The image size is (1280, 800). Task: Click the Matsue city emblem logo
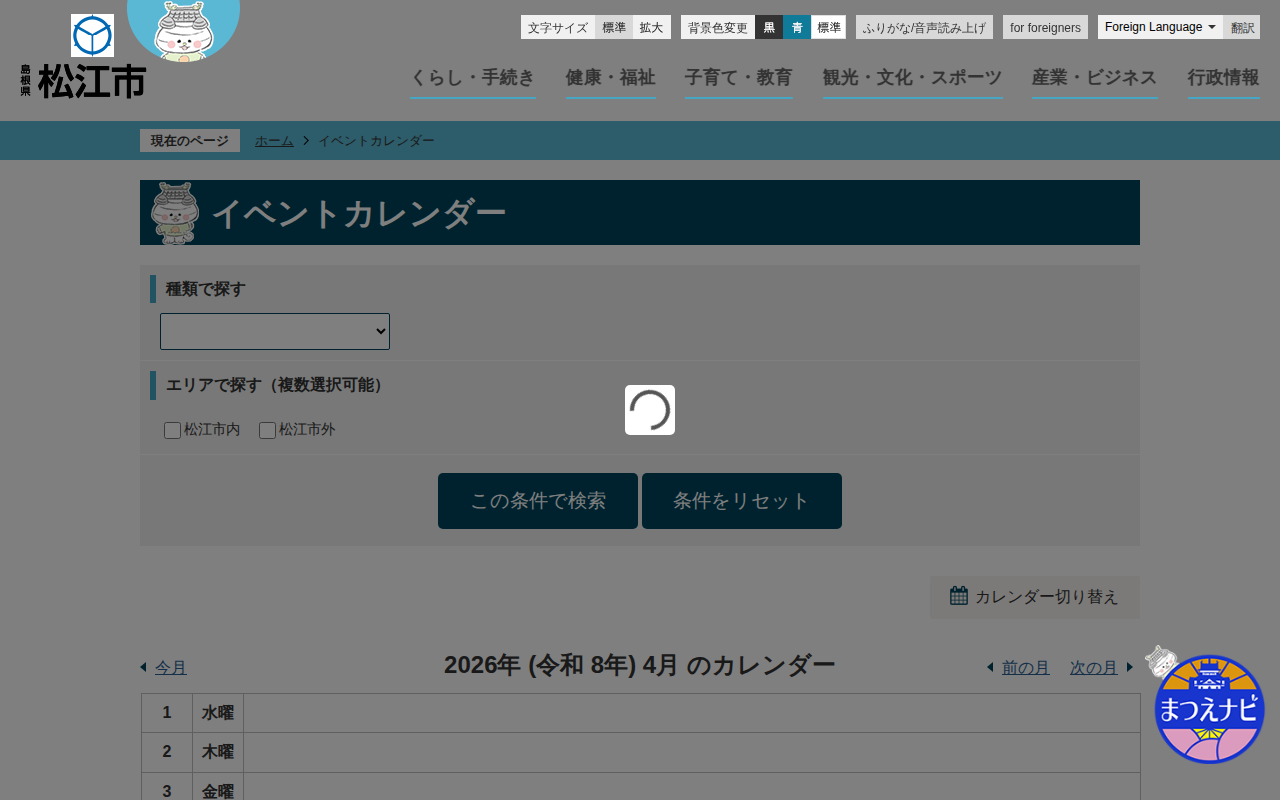(92, 36)
